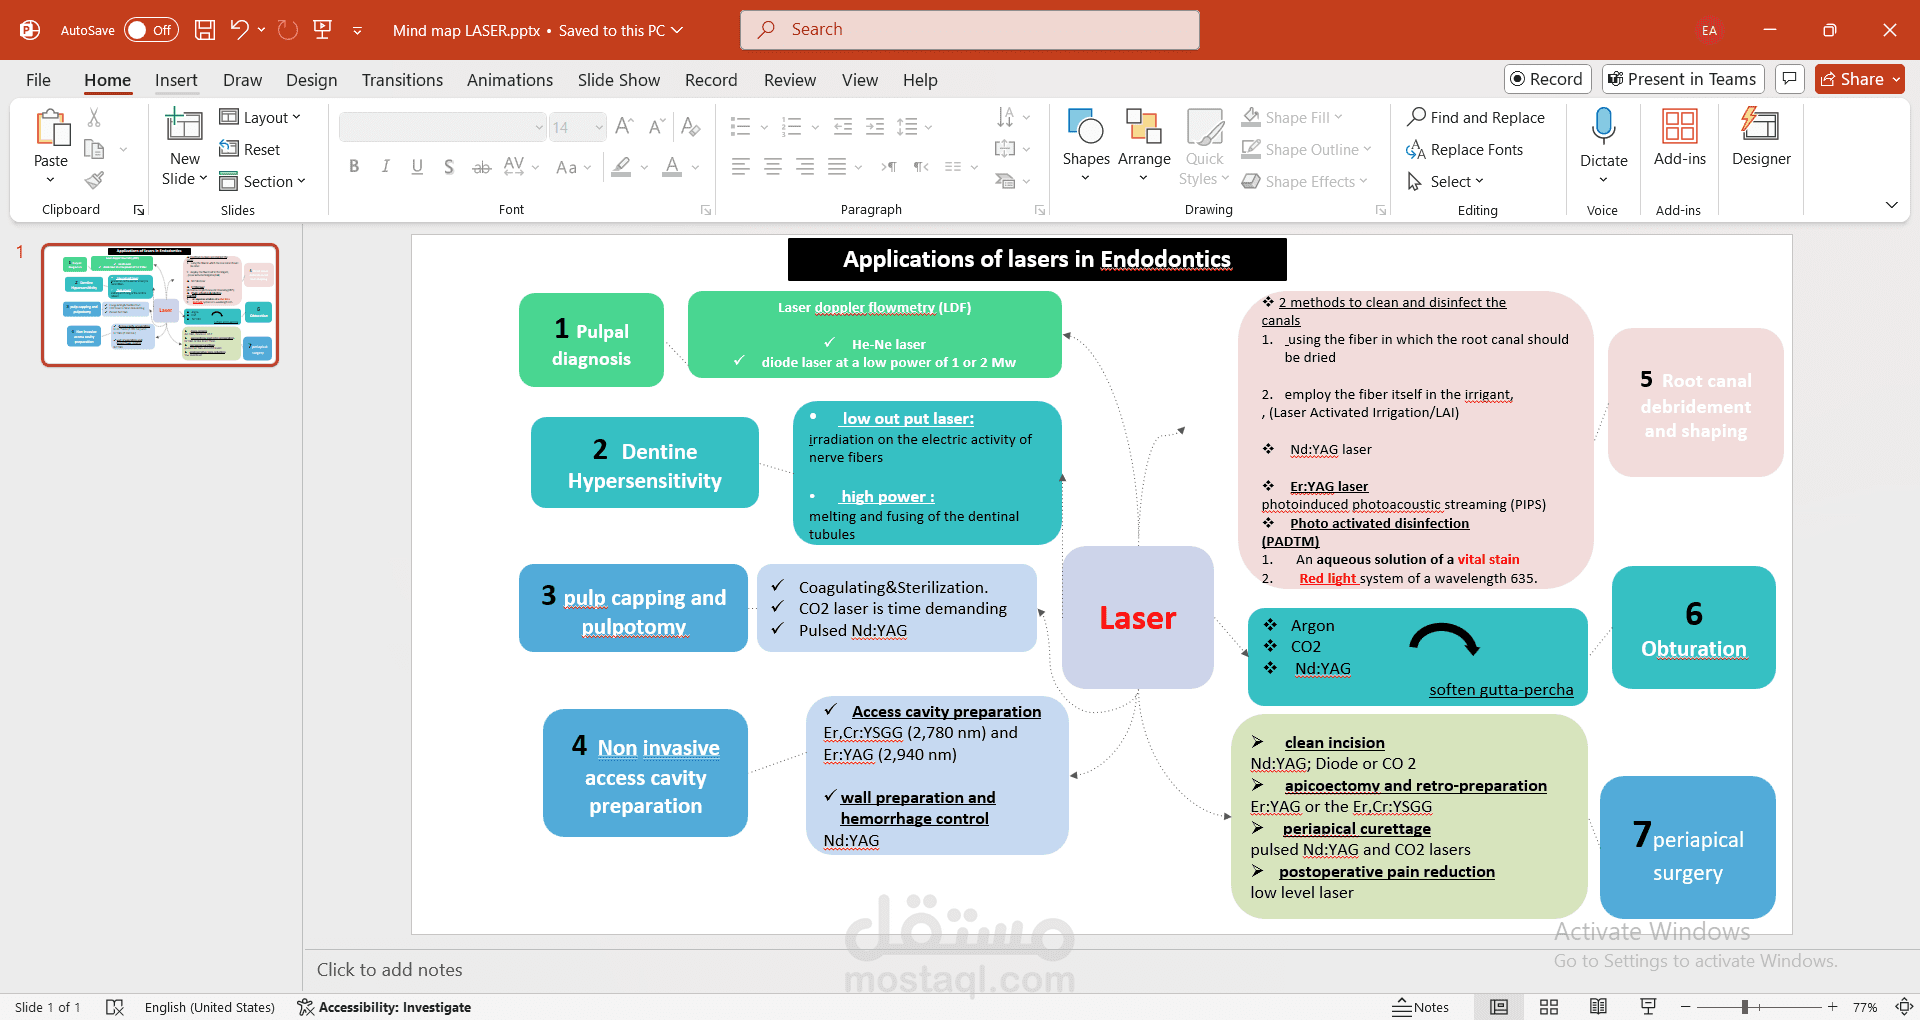This screenshot has height=1020, width=1920.
Task: Toggle text Shadow
Action: [x=449, y=167]
